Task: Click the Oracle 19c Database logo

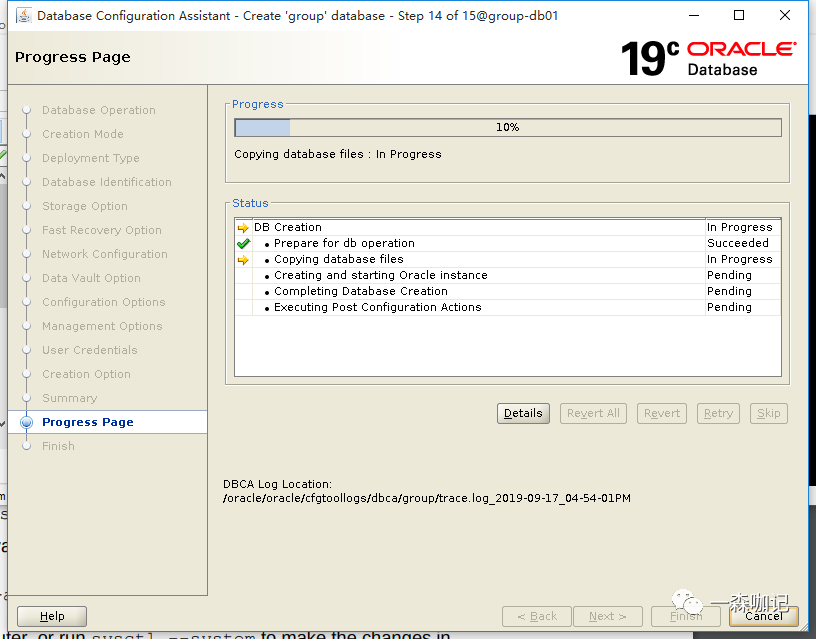Action: pos(708,58)
